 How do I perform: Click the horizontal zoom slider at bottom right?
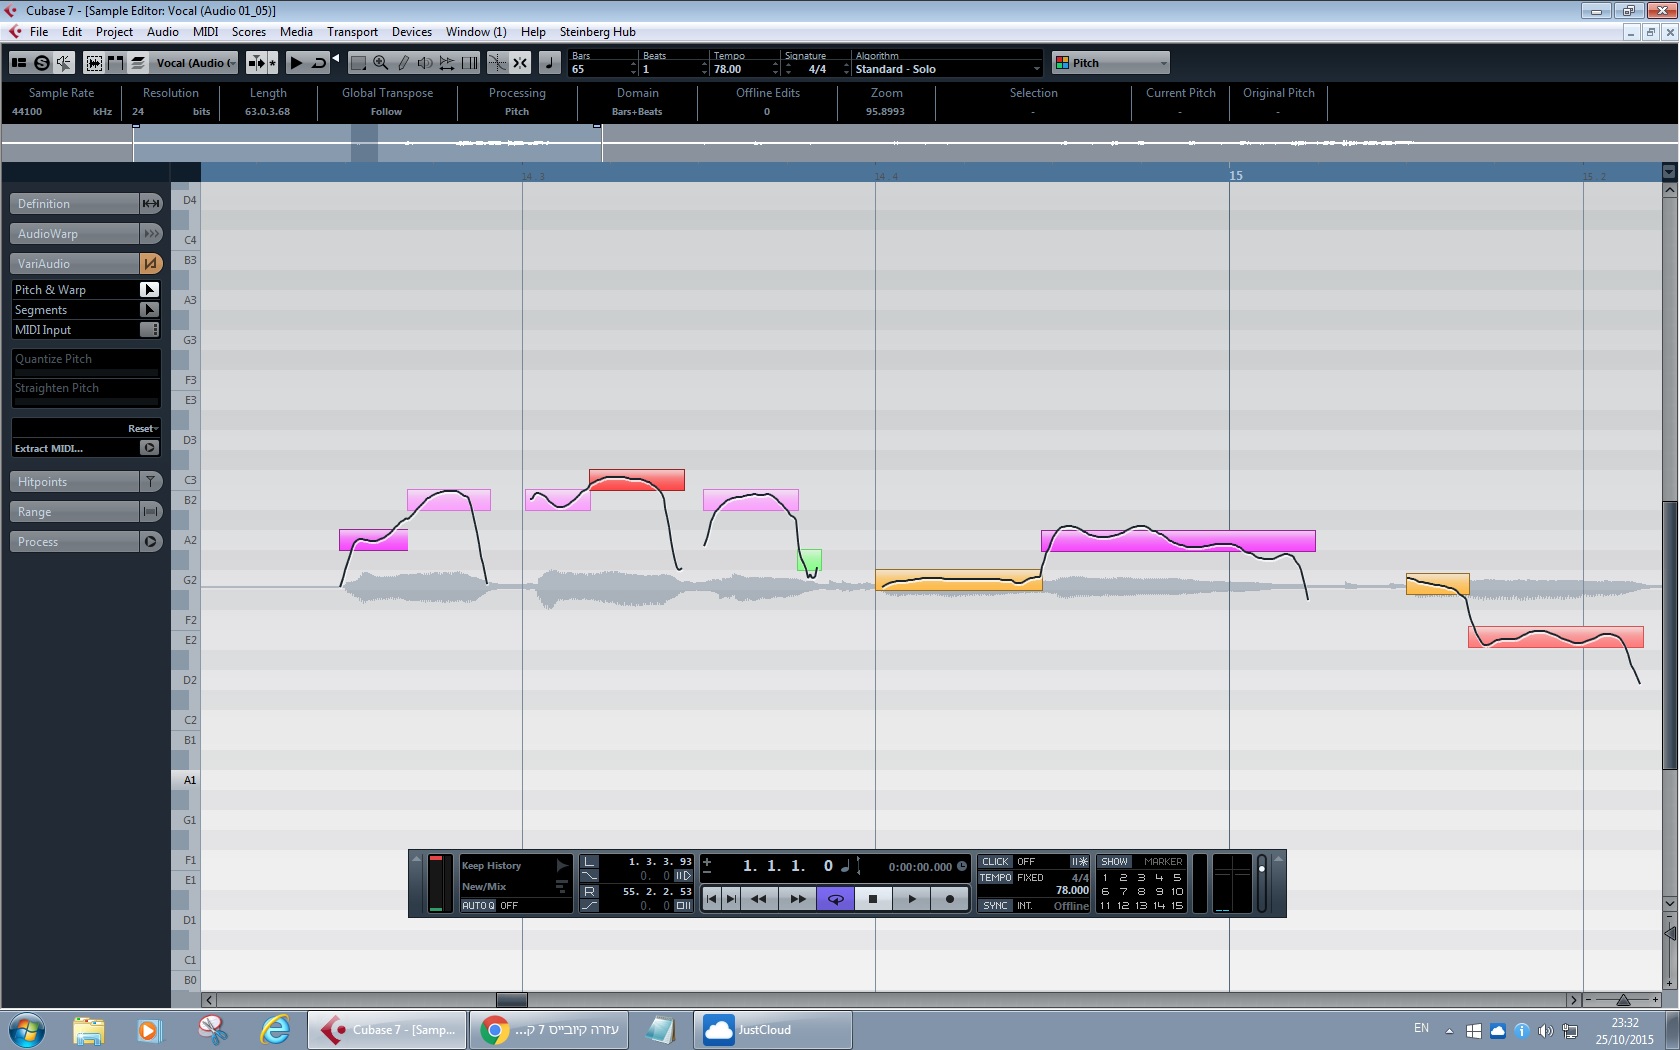pos(1622,1000)
